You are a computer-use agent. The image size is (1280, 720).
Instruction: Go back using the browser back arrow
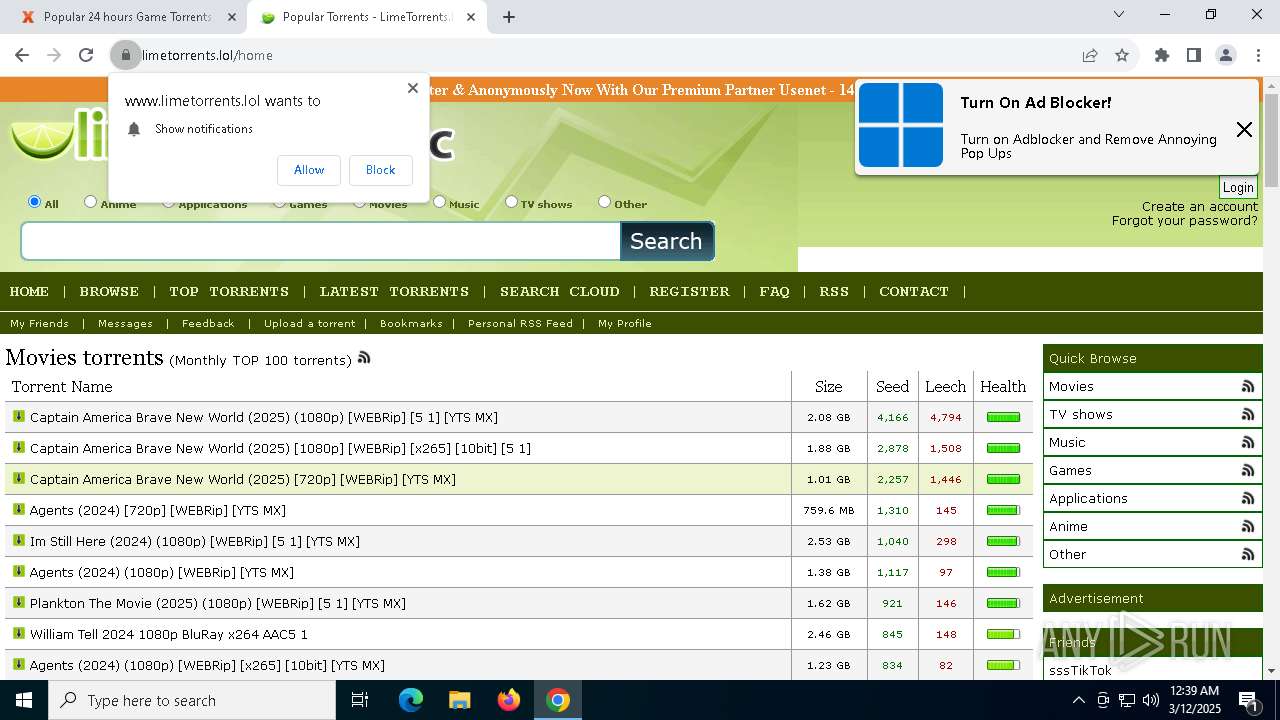point(22,55)
